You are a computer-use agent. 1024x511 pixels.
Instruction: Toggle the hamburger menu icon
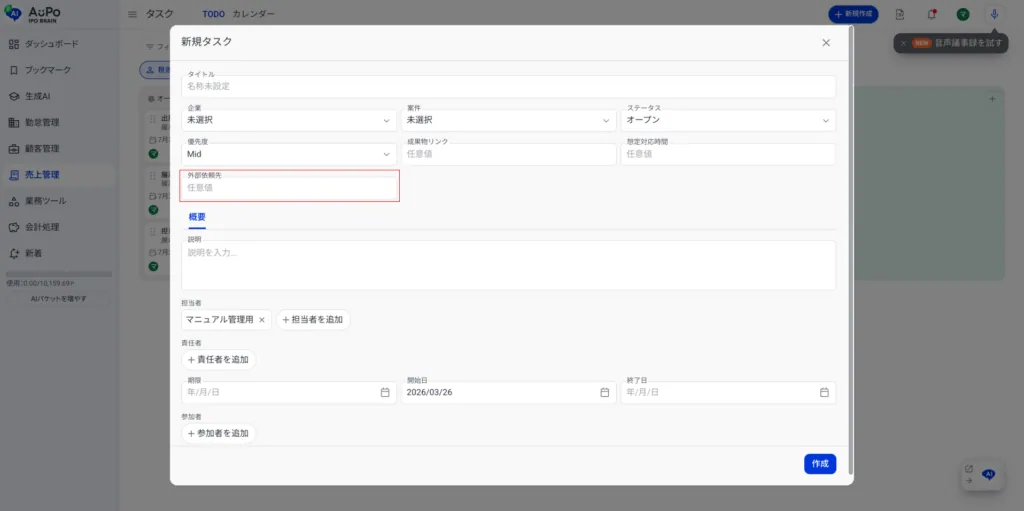(x=133, y=14)
